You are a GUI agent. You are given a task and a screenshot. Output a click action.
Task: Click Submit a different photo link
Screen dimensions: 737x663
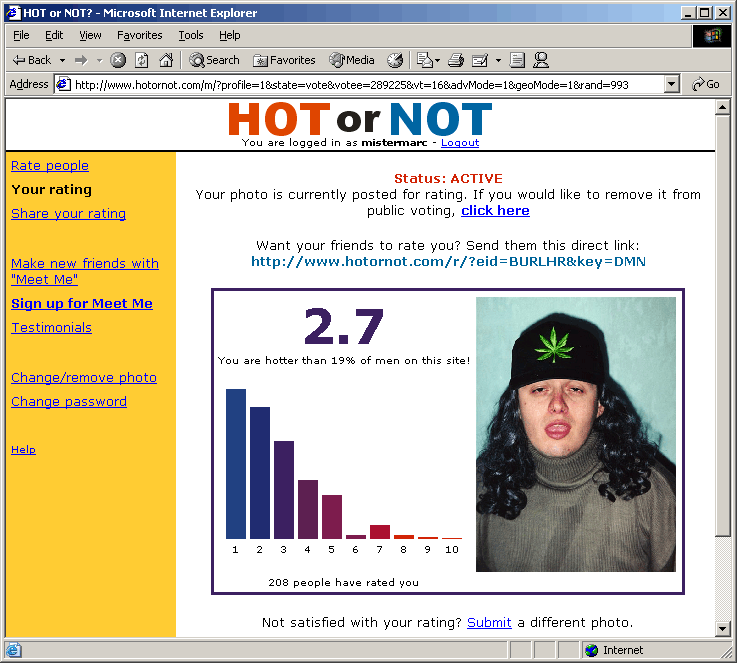(489, 623)
